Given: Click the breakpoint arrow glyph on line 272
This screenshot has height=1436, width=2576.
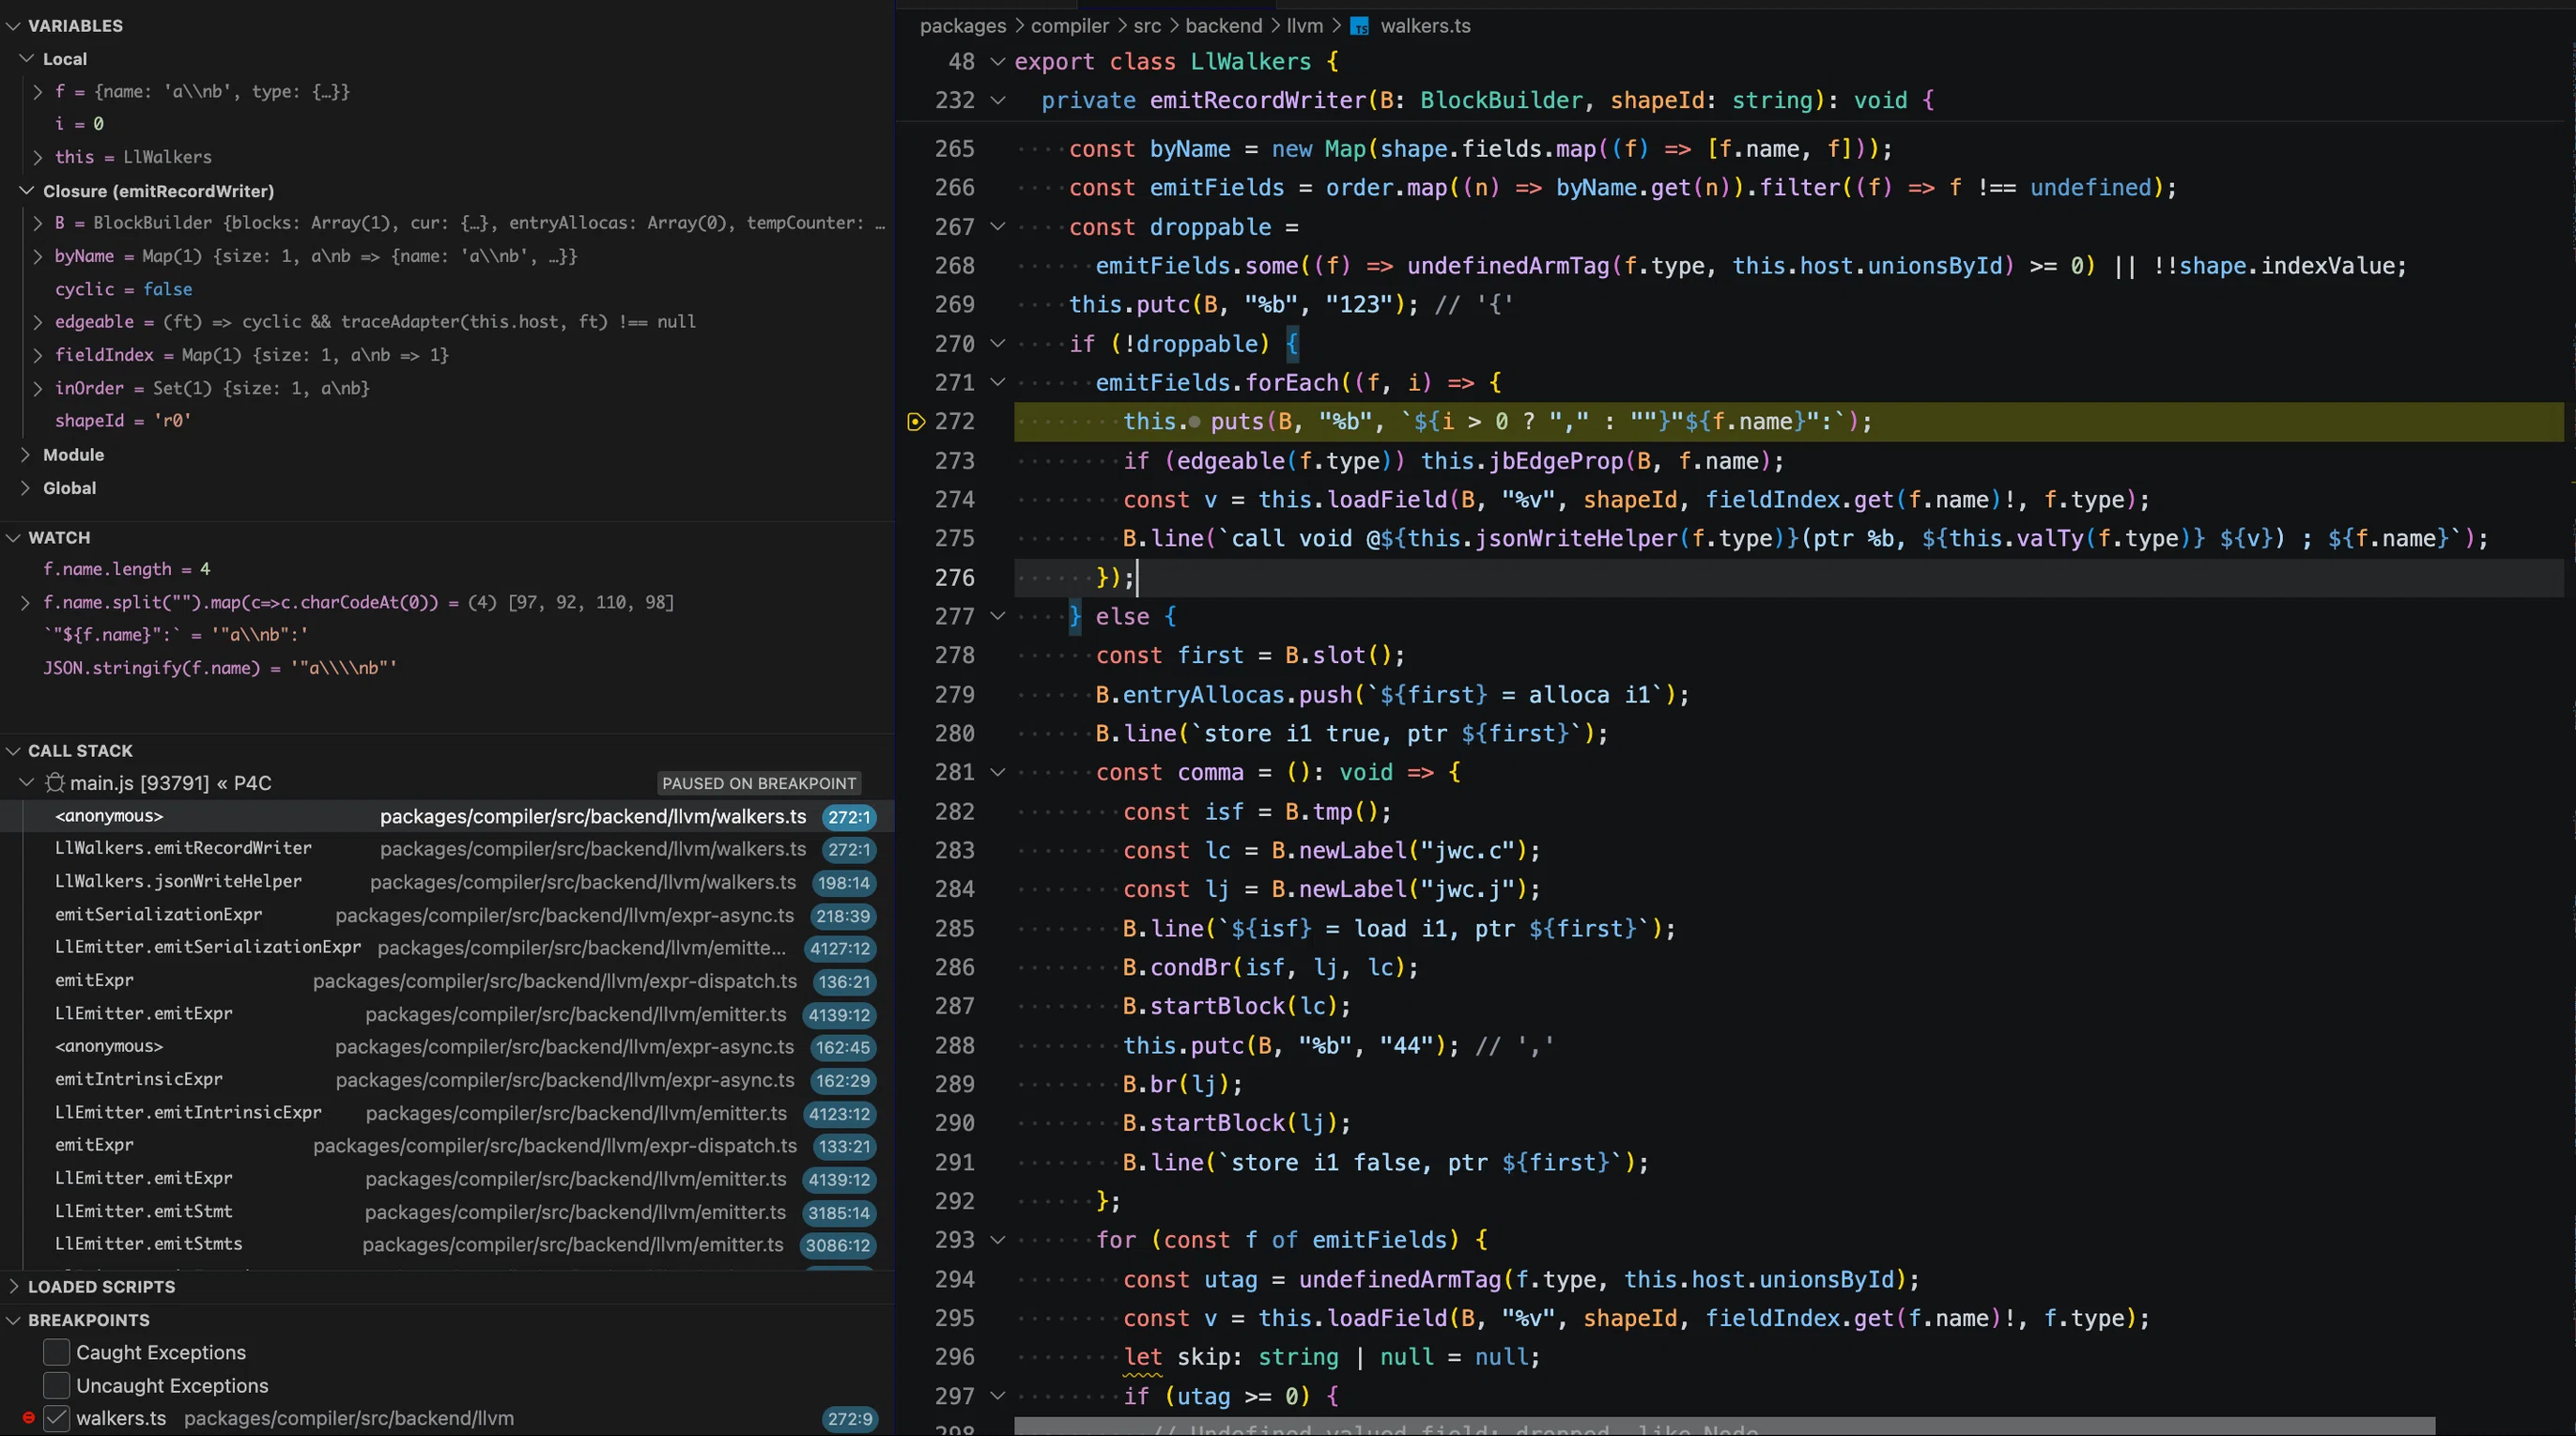Looking at the screenshot, I should point(915,422).
